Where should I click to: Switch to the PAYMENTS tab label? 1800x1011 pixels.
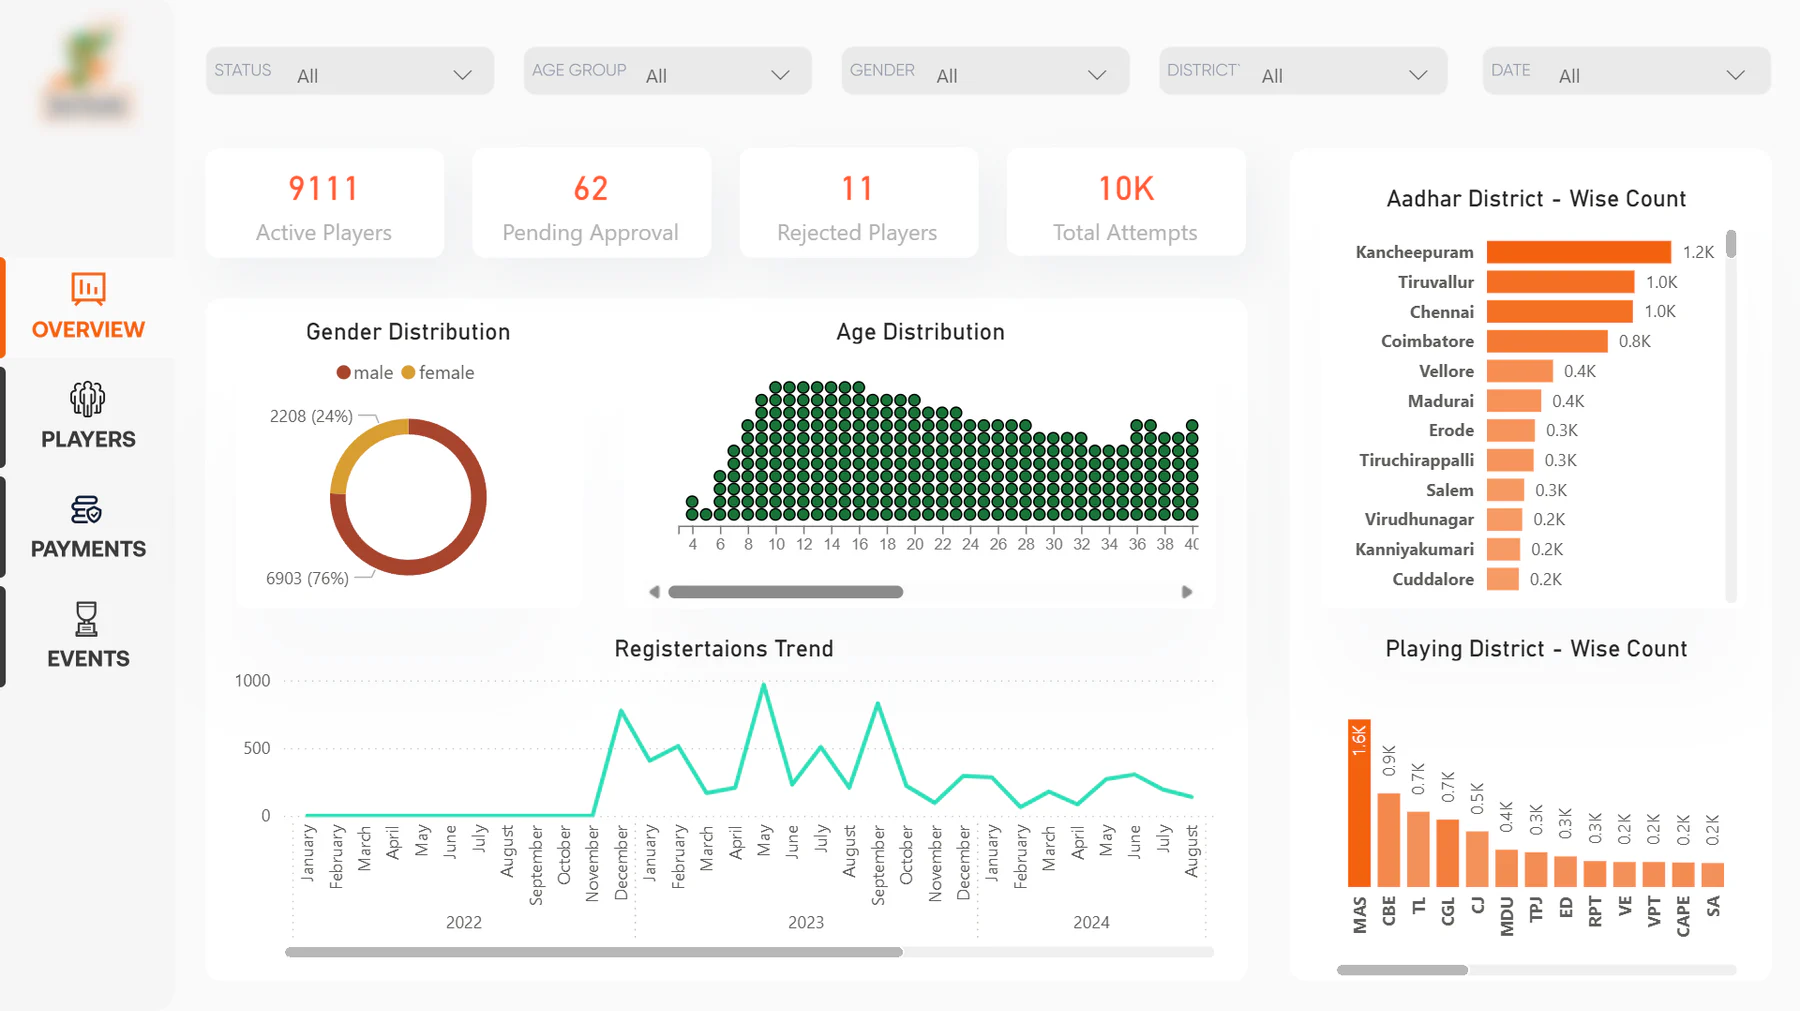[88, 549]
